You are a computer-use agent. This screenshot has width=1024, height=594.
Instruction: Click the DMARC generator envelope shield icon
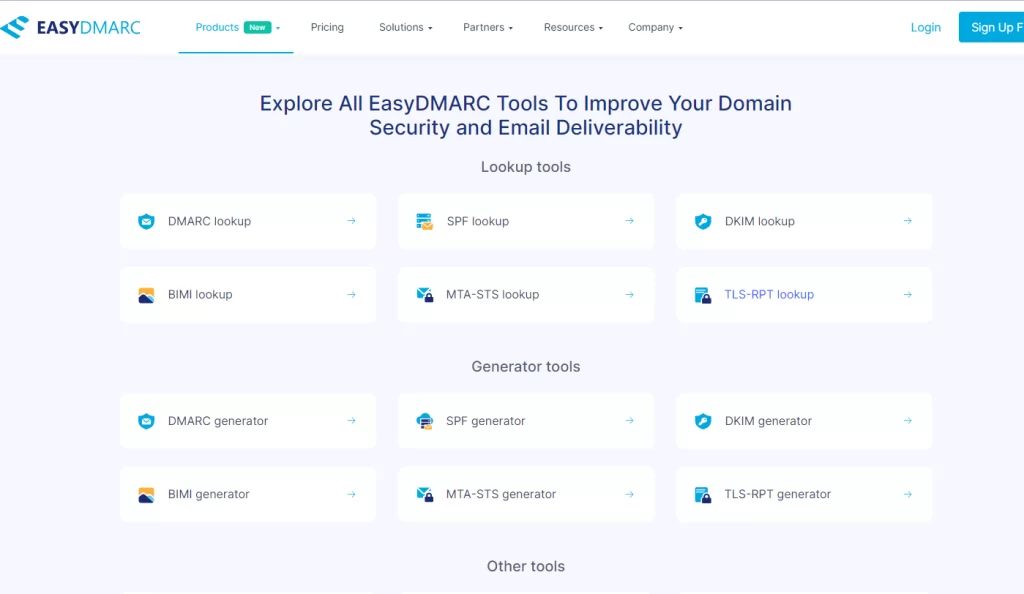tap(146, 421)
